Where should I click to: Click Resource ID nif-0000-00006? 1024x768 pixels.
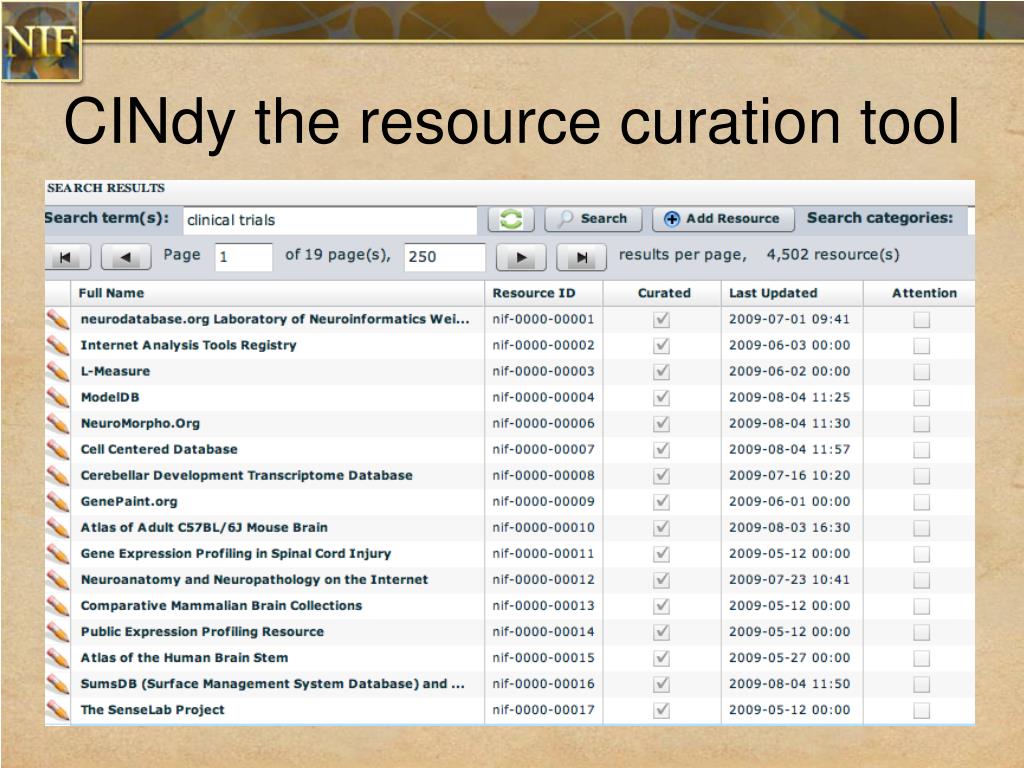[543, 423]
